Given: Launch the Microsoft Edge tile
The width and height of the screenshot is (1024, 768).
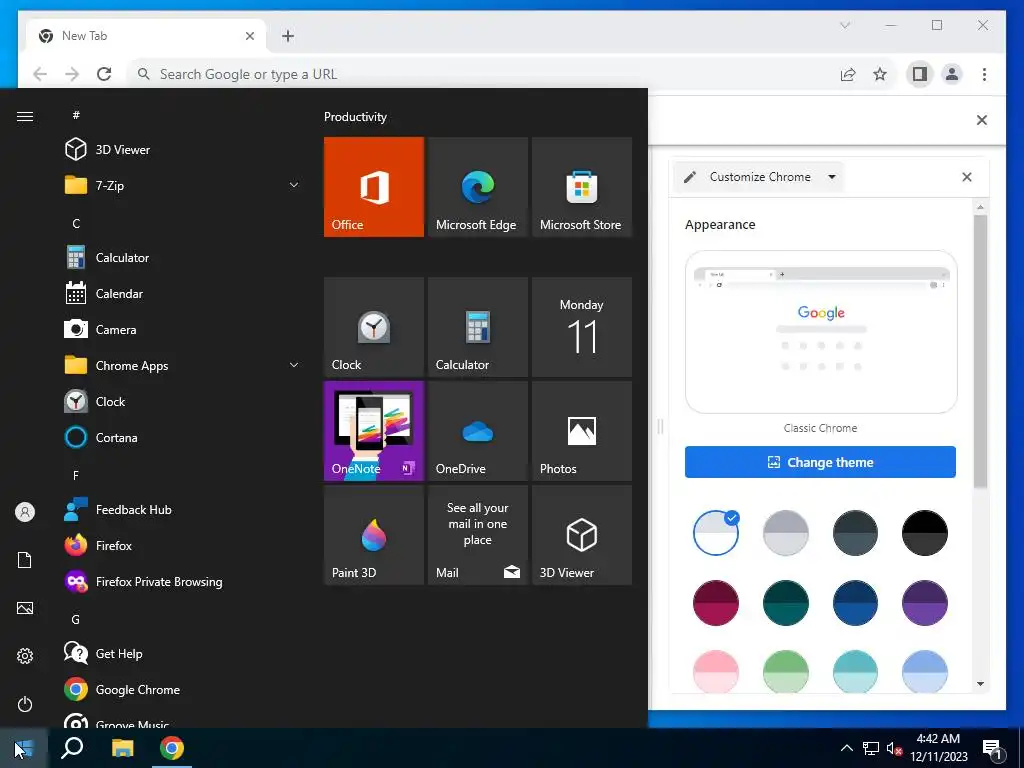Looking at the screenshot, I should [477, 187].
